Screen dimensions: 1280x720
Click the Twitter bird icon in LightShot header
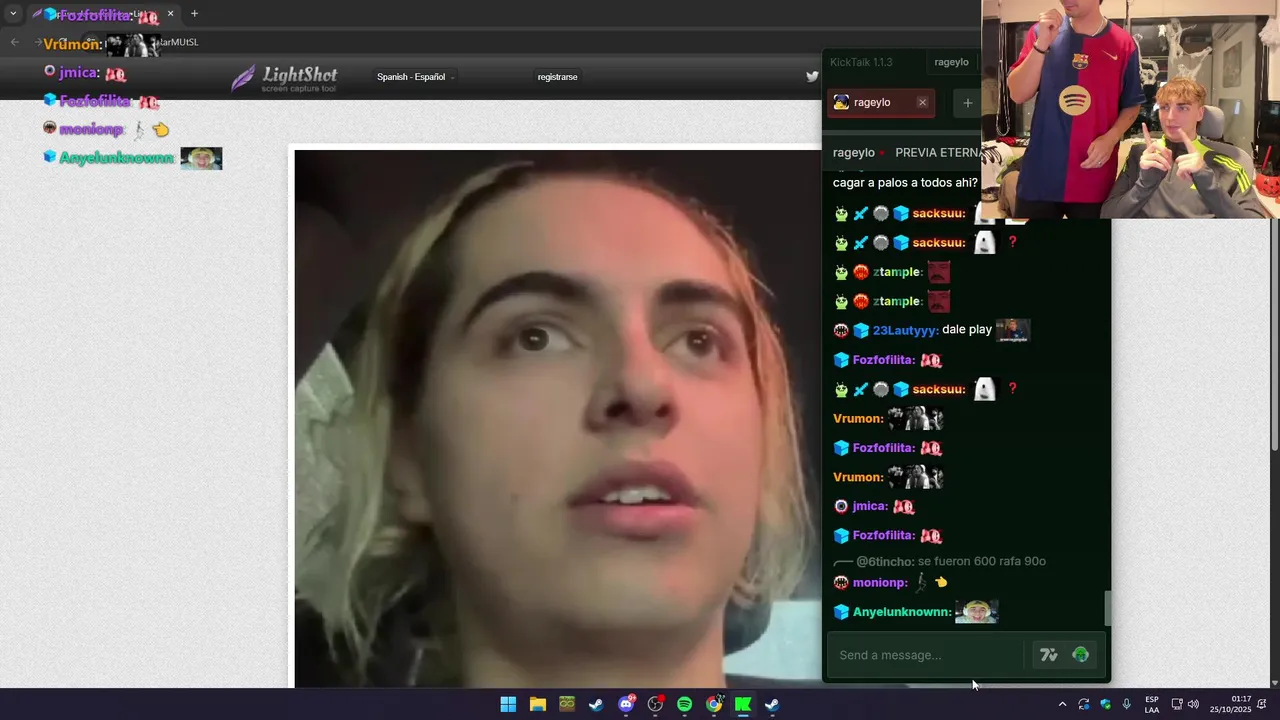tap(812, 76)
